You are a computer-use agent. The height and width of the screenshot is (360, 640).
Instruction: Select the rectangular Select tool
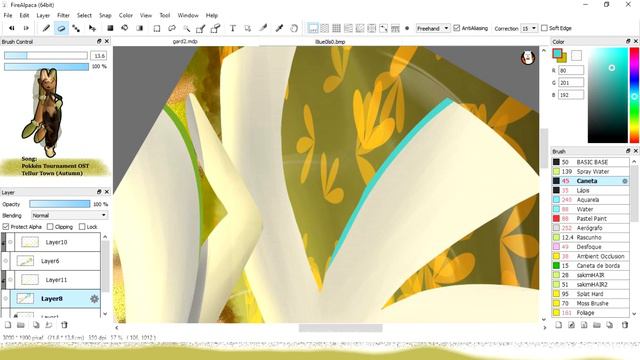click(x=157, y=28)
